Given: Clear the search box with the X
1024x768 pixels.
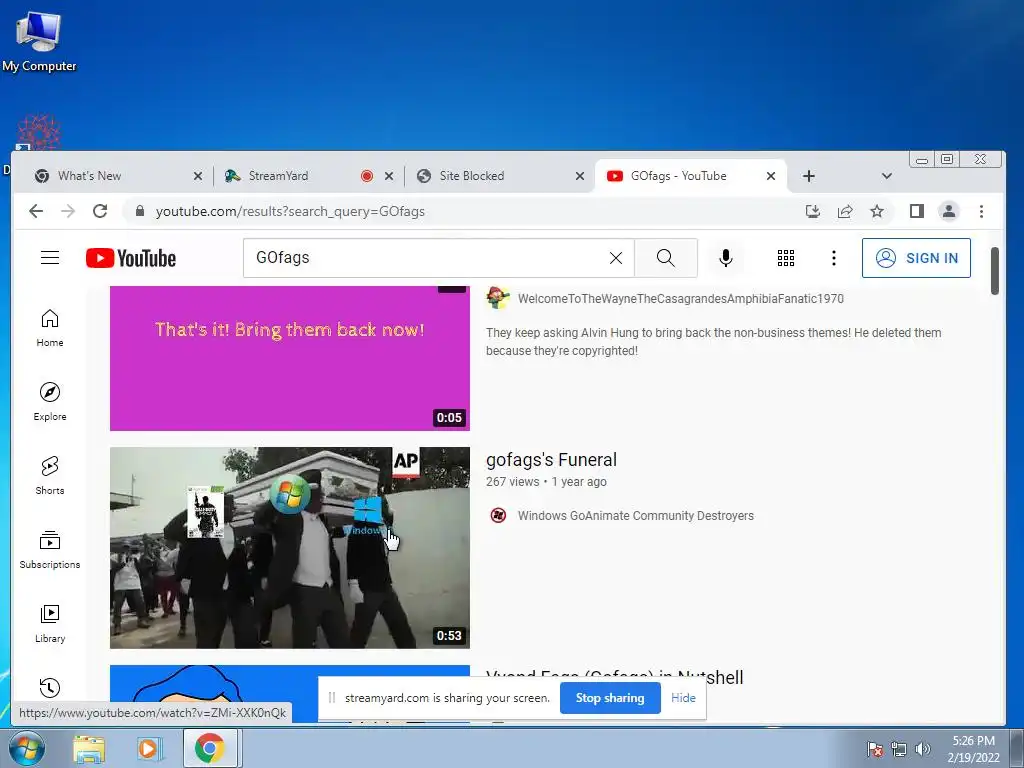Looking at the screenshot, I should click(615, 258).
